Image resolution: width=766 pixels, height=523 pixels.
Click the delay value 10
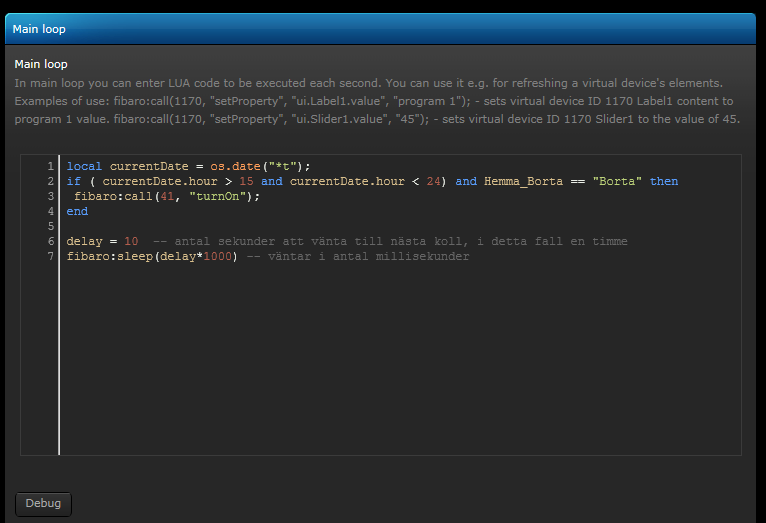point(131,242)
